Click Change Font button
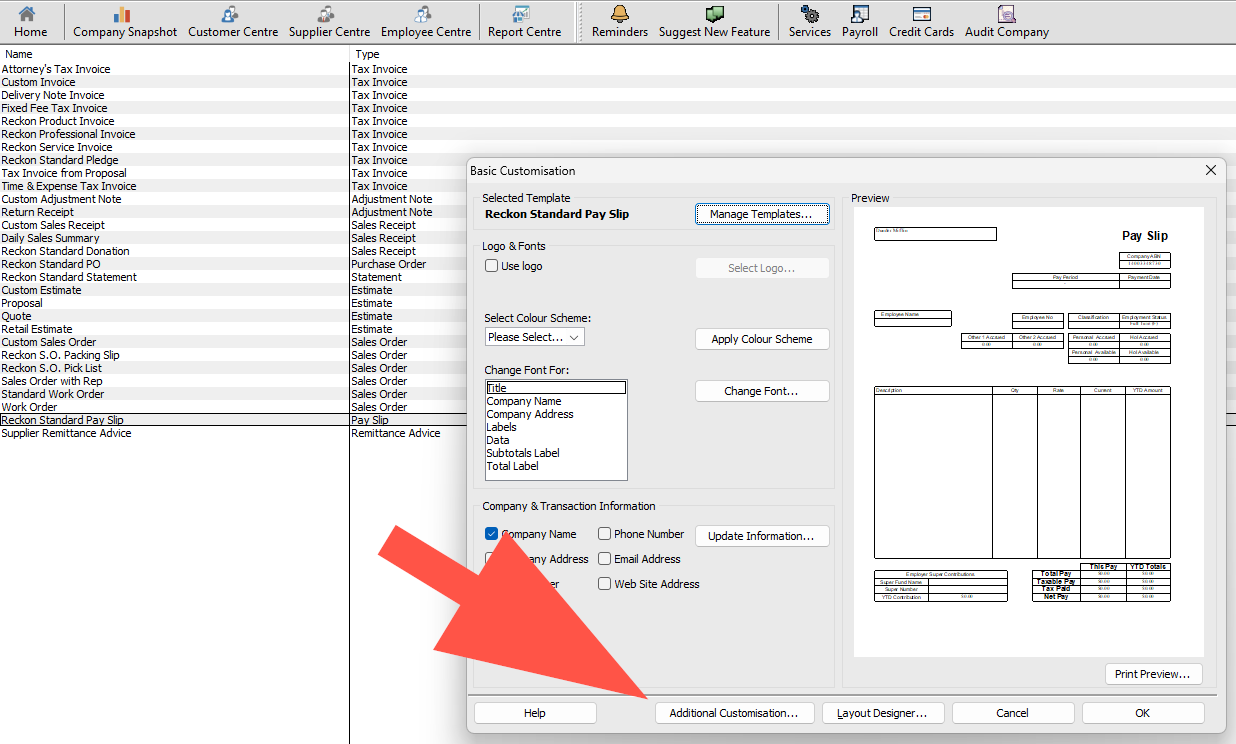 (x=762, y=391)
